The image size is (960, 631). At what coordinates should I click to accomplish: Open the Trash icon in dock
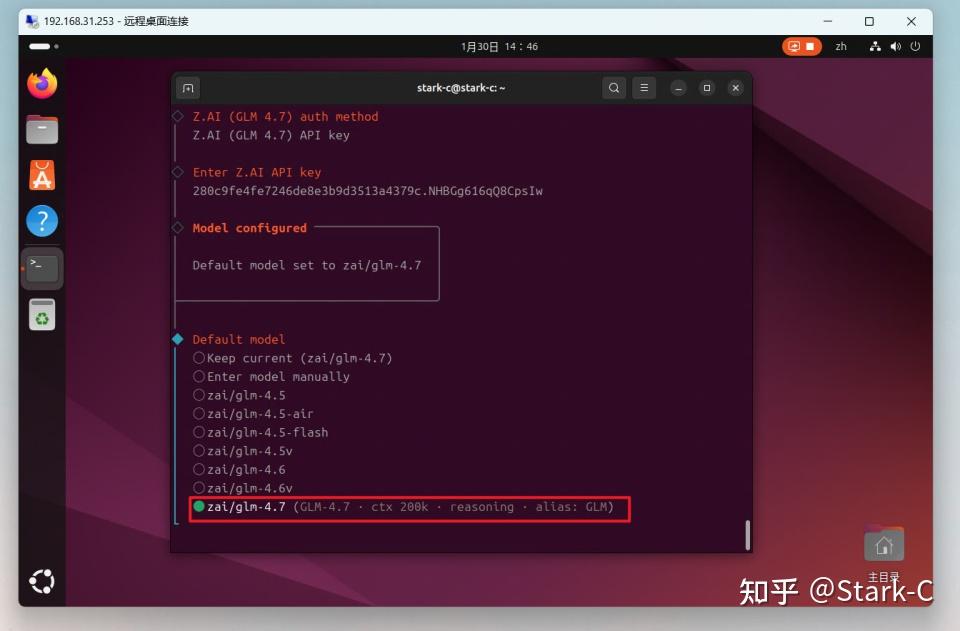point(42,315)
